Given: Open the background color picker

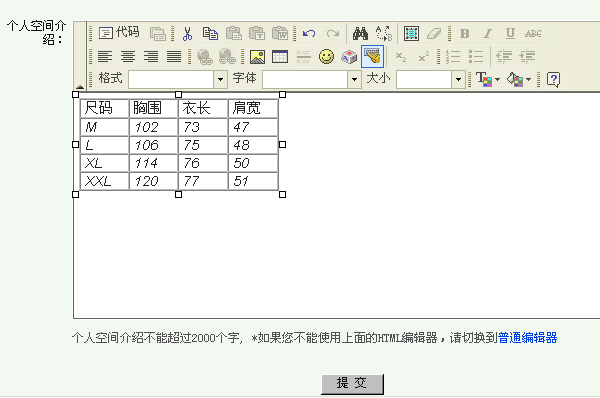Looking at the screenshot, I should [x=518, y=79].
